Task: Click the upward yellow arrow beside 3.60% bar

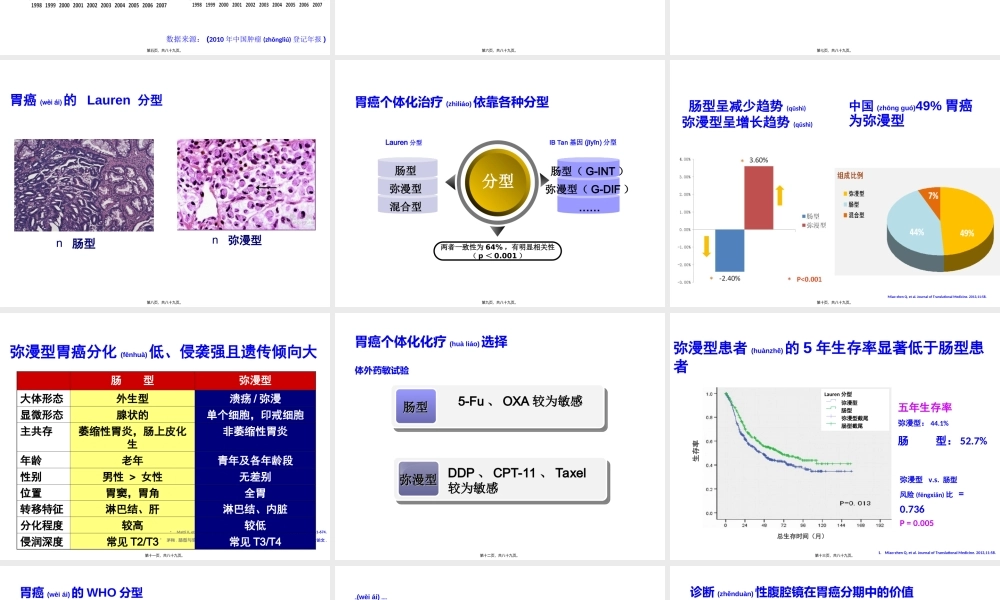Action: coord(780,197)
